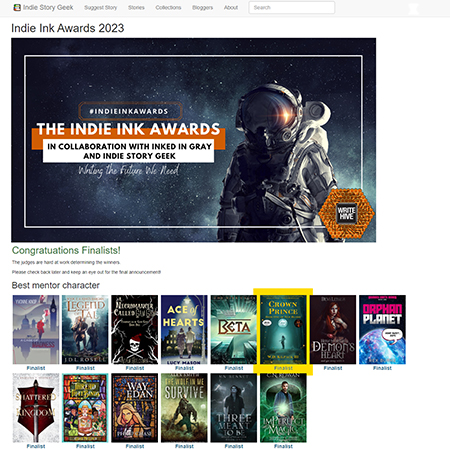Viewport: 450px width, 450px height.
Task: Click the Indie Story Geek logo icon
Action: pos(17,7)
